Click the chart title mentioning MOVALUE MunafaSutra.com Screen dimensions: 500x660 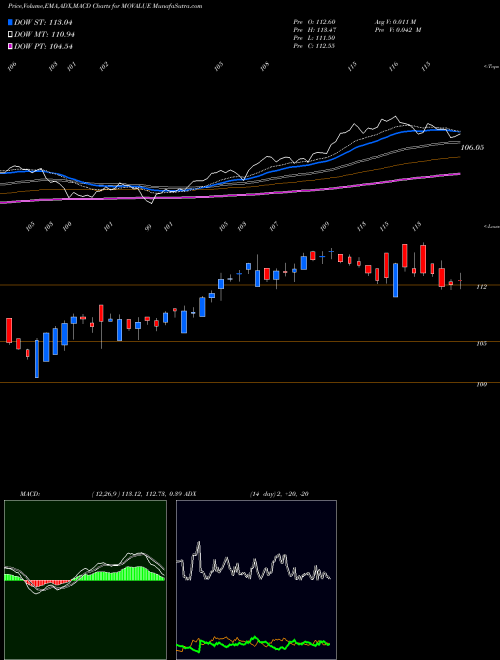[x=105, y=6]
